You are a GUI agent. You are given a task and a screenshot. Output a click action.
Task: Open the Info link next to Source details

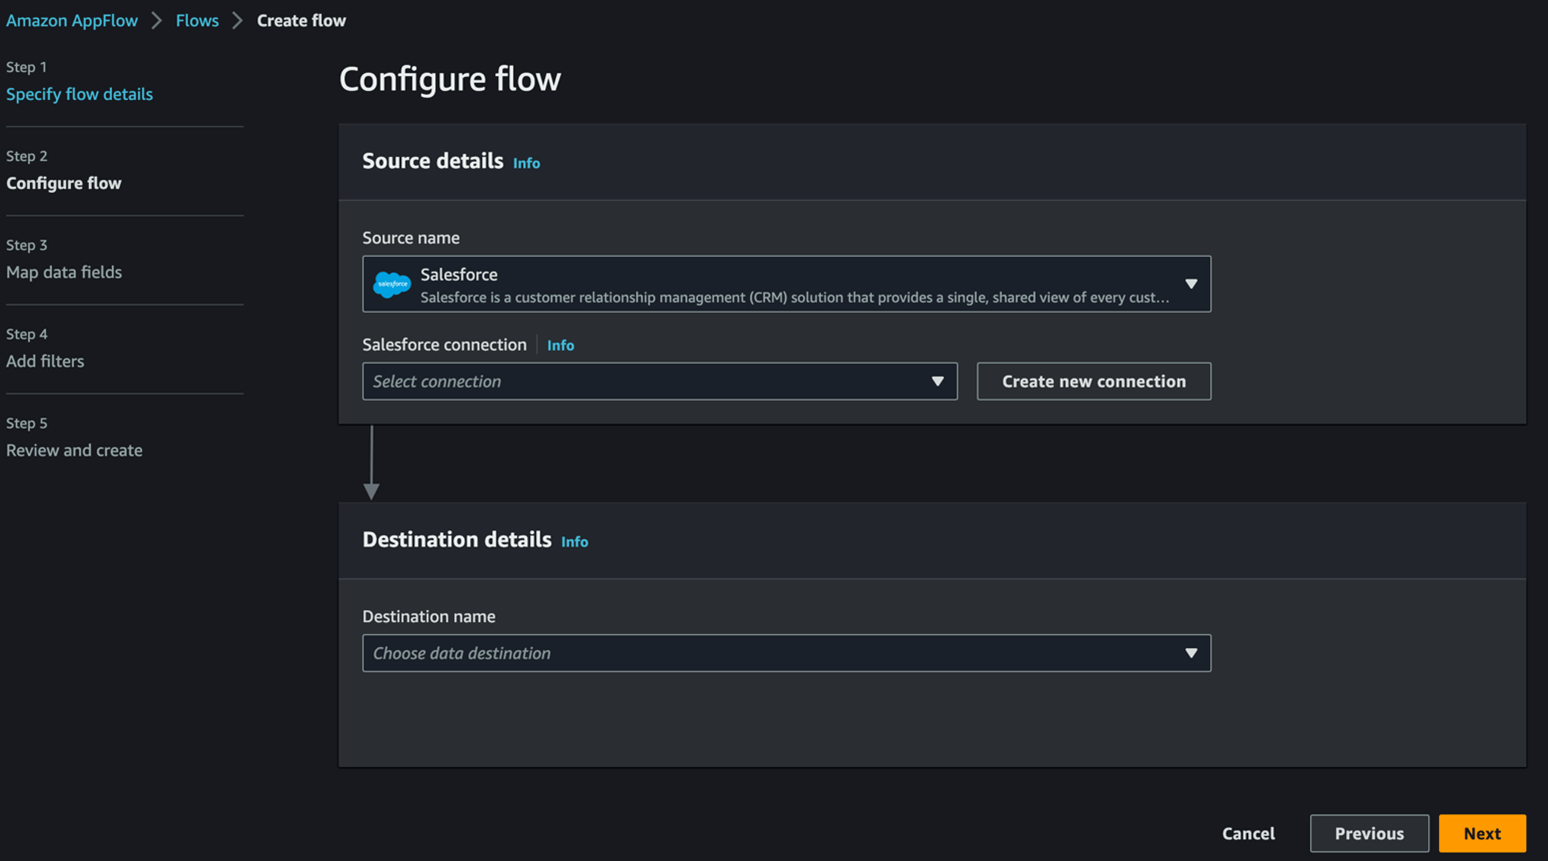point(526,162)
